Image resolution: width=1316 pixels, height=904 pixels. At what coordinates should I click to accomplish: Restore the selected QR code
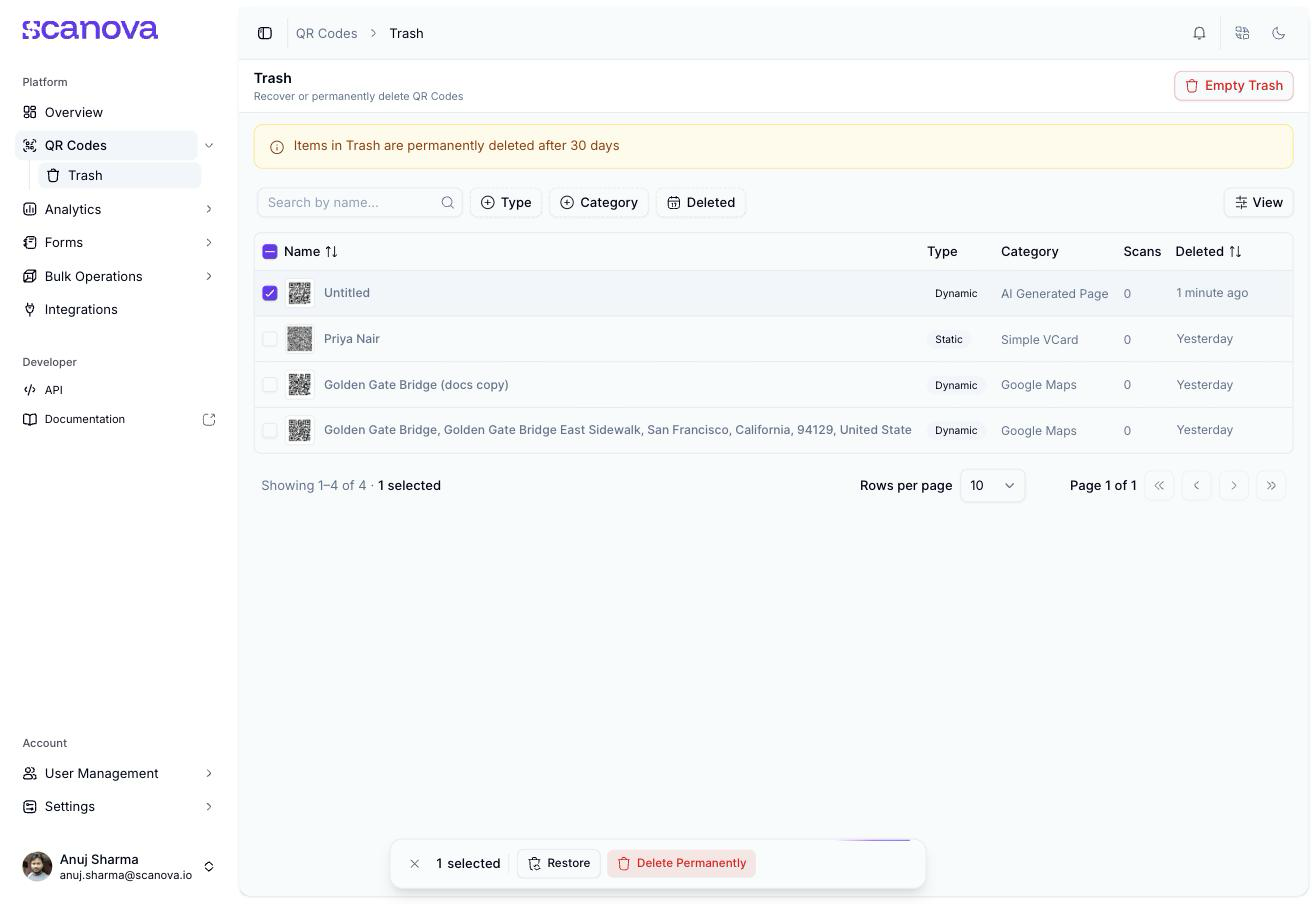(x=559, y=863)
